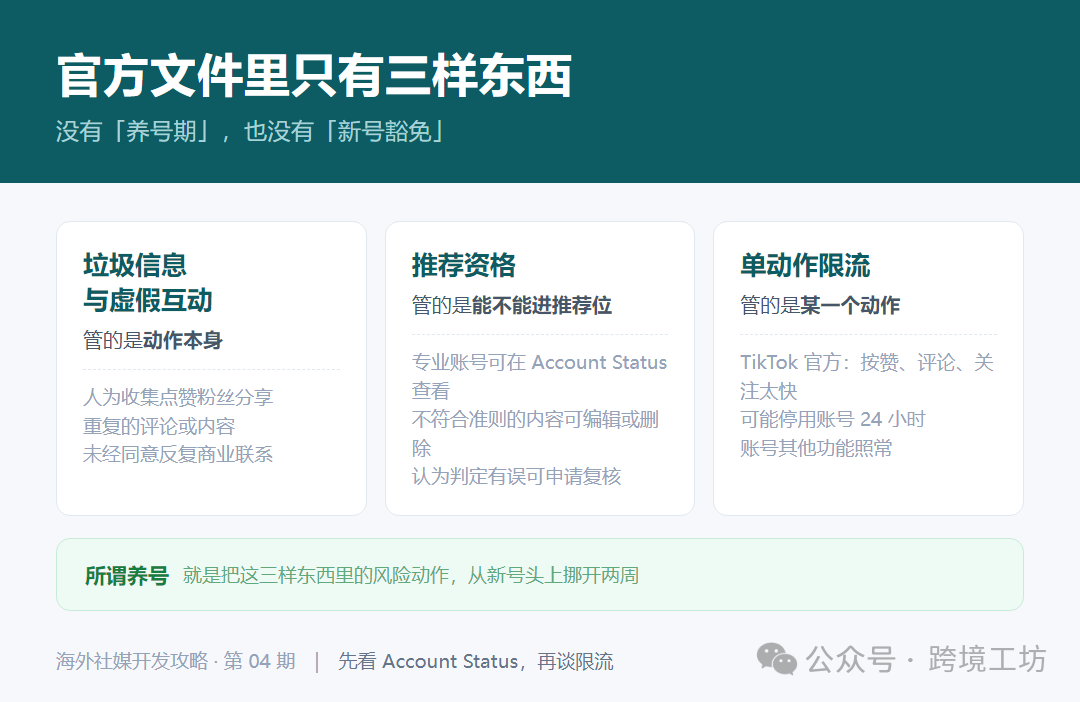The width and height of the screenshot is (1080, 702).
Task: Click the line 未经同意反复商业联系
Action: pos(178,454)
